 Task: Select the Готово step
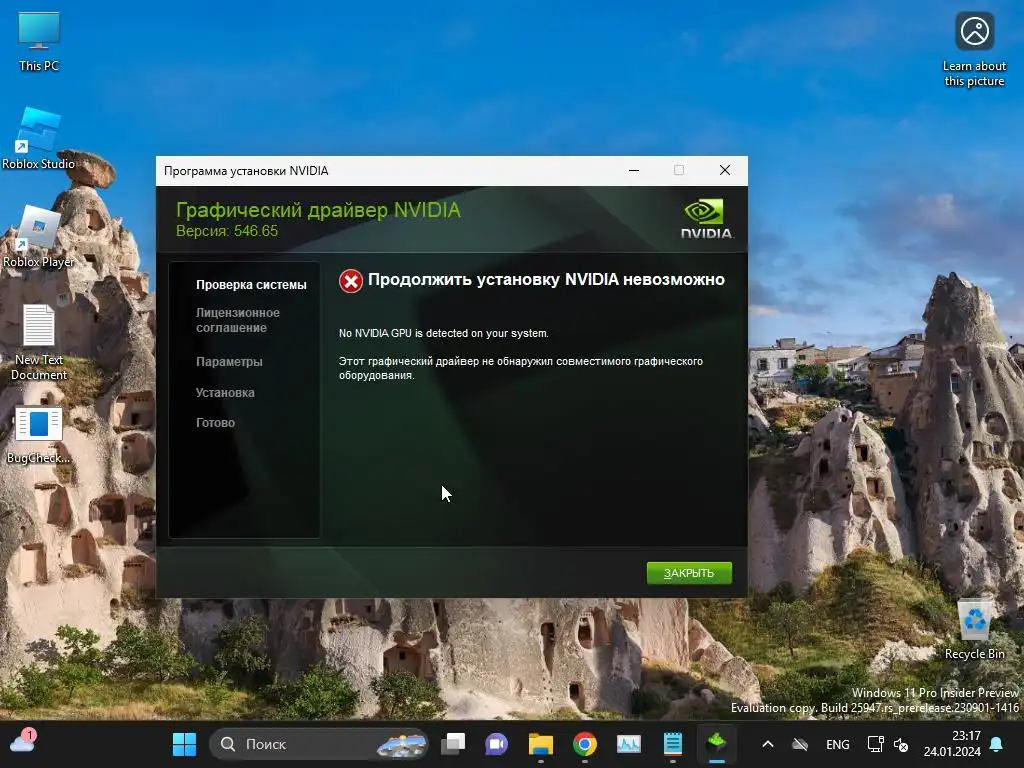pyautogui.click(x=215, y=423)
